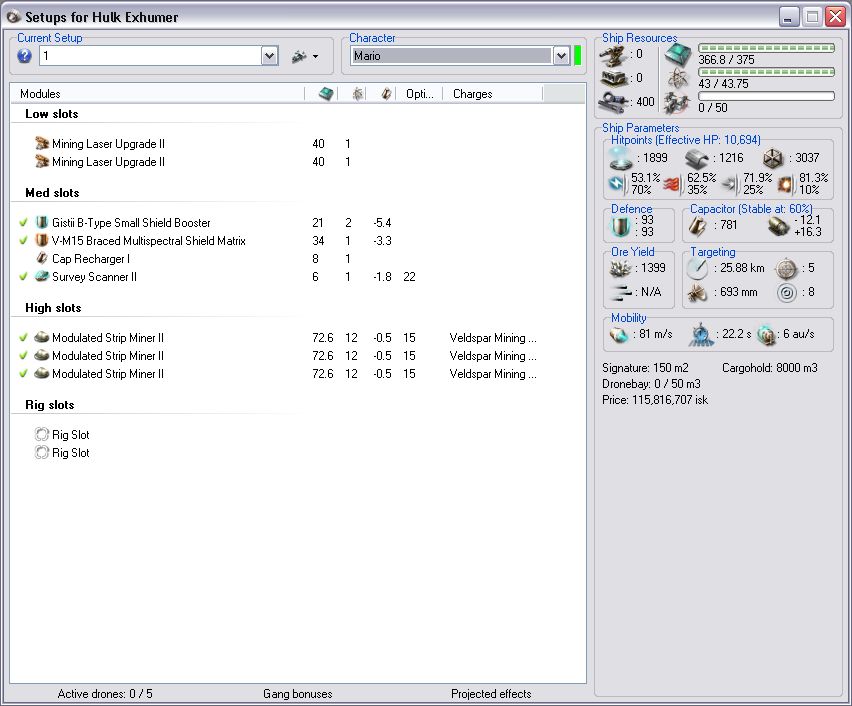Click the warp speed 6 au/s icon
The width and height of the screenshot is (852, 706).
click(766, 335)
